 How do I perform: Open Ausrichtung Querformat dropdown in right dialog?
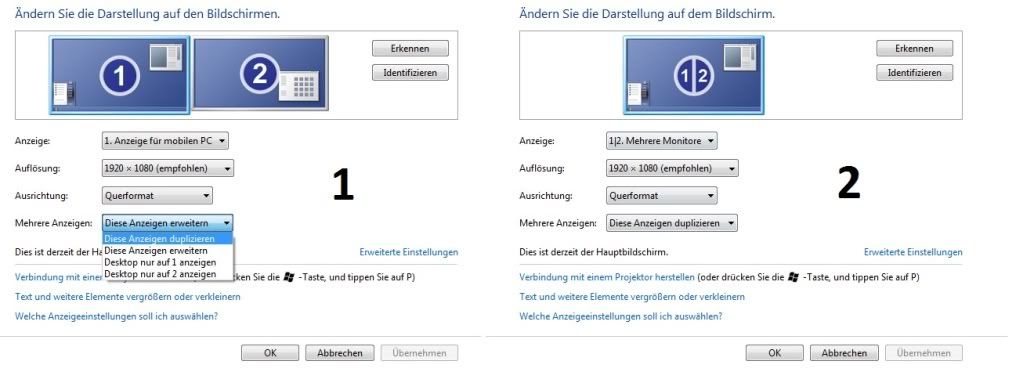[x=662, y=195]
